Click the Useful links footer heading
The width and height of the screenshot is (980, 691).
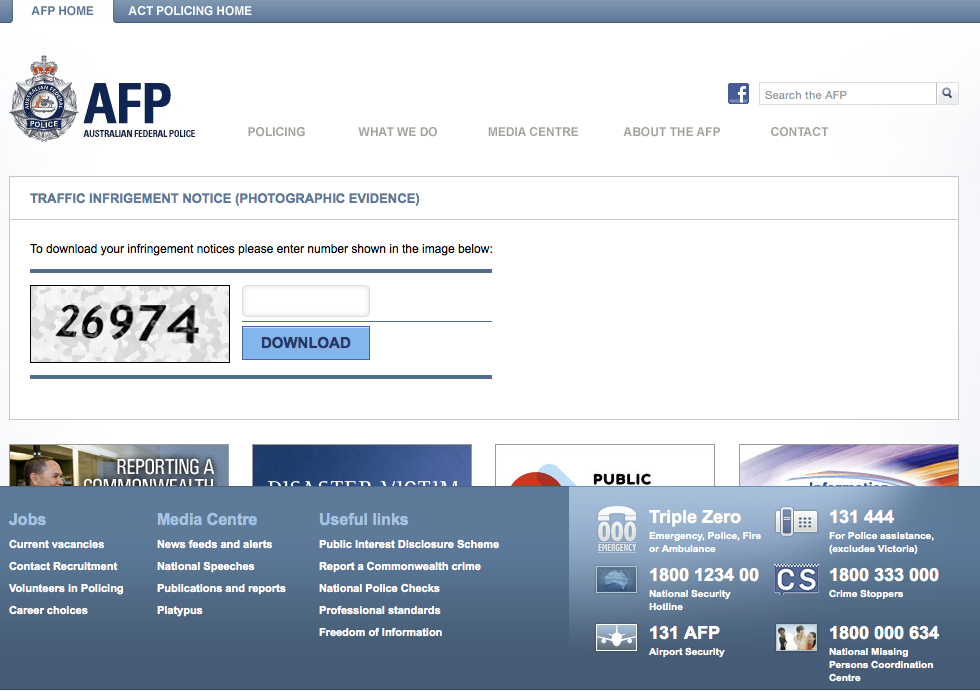(x=363, y=519)
